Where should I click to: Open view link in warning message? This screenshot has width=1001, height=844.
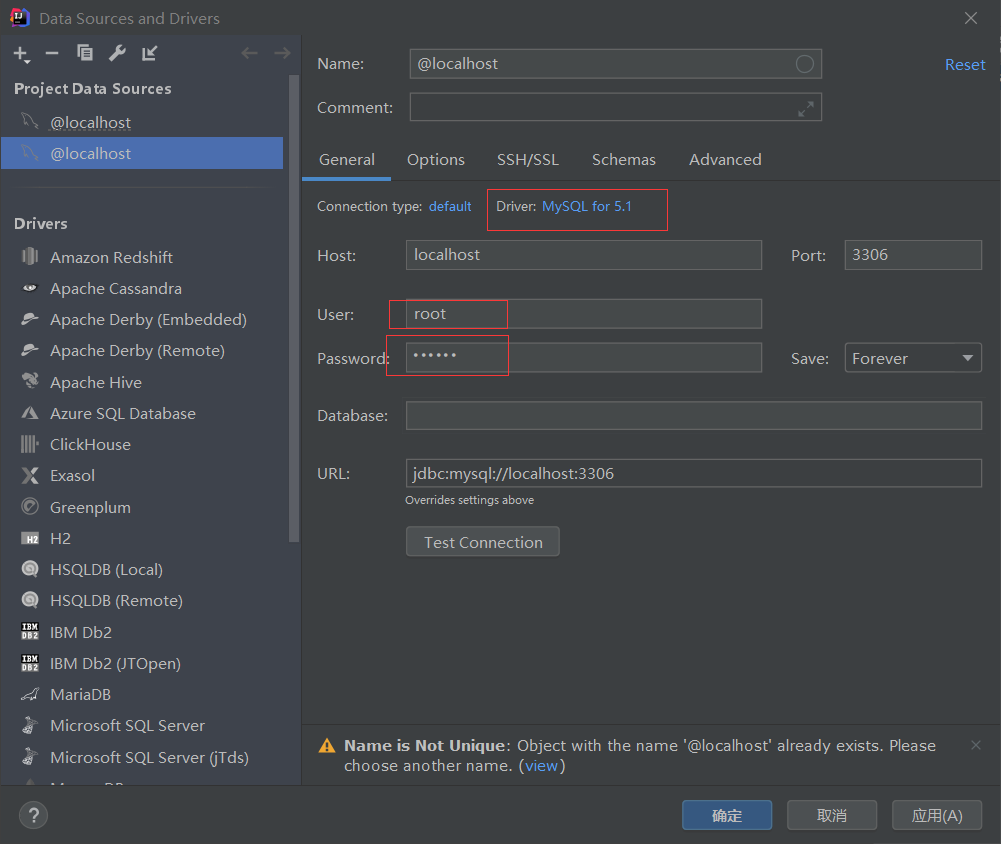[541, 765]
